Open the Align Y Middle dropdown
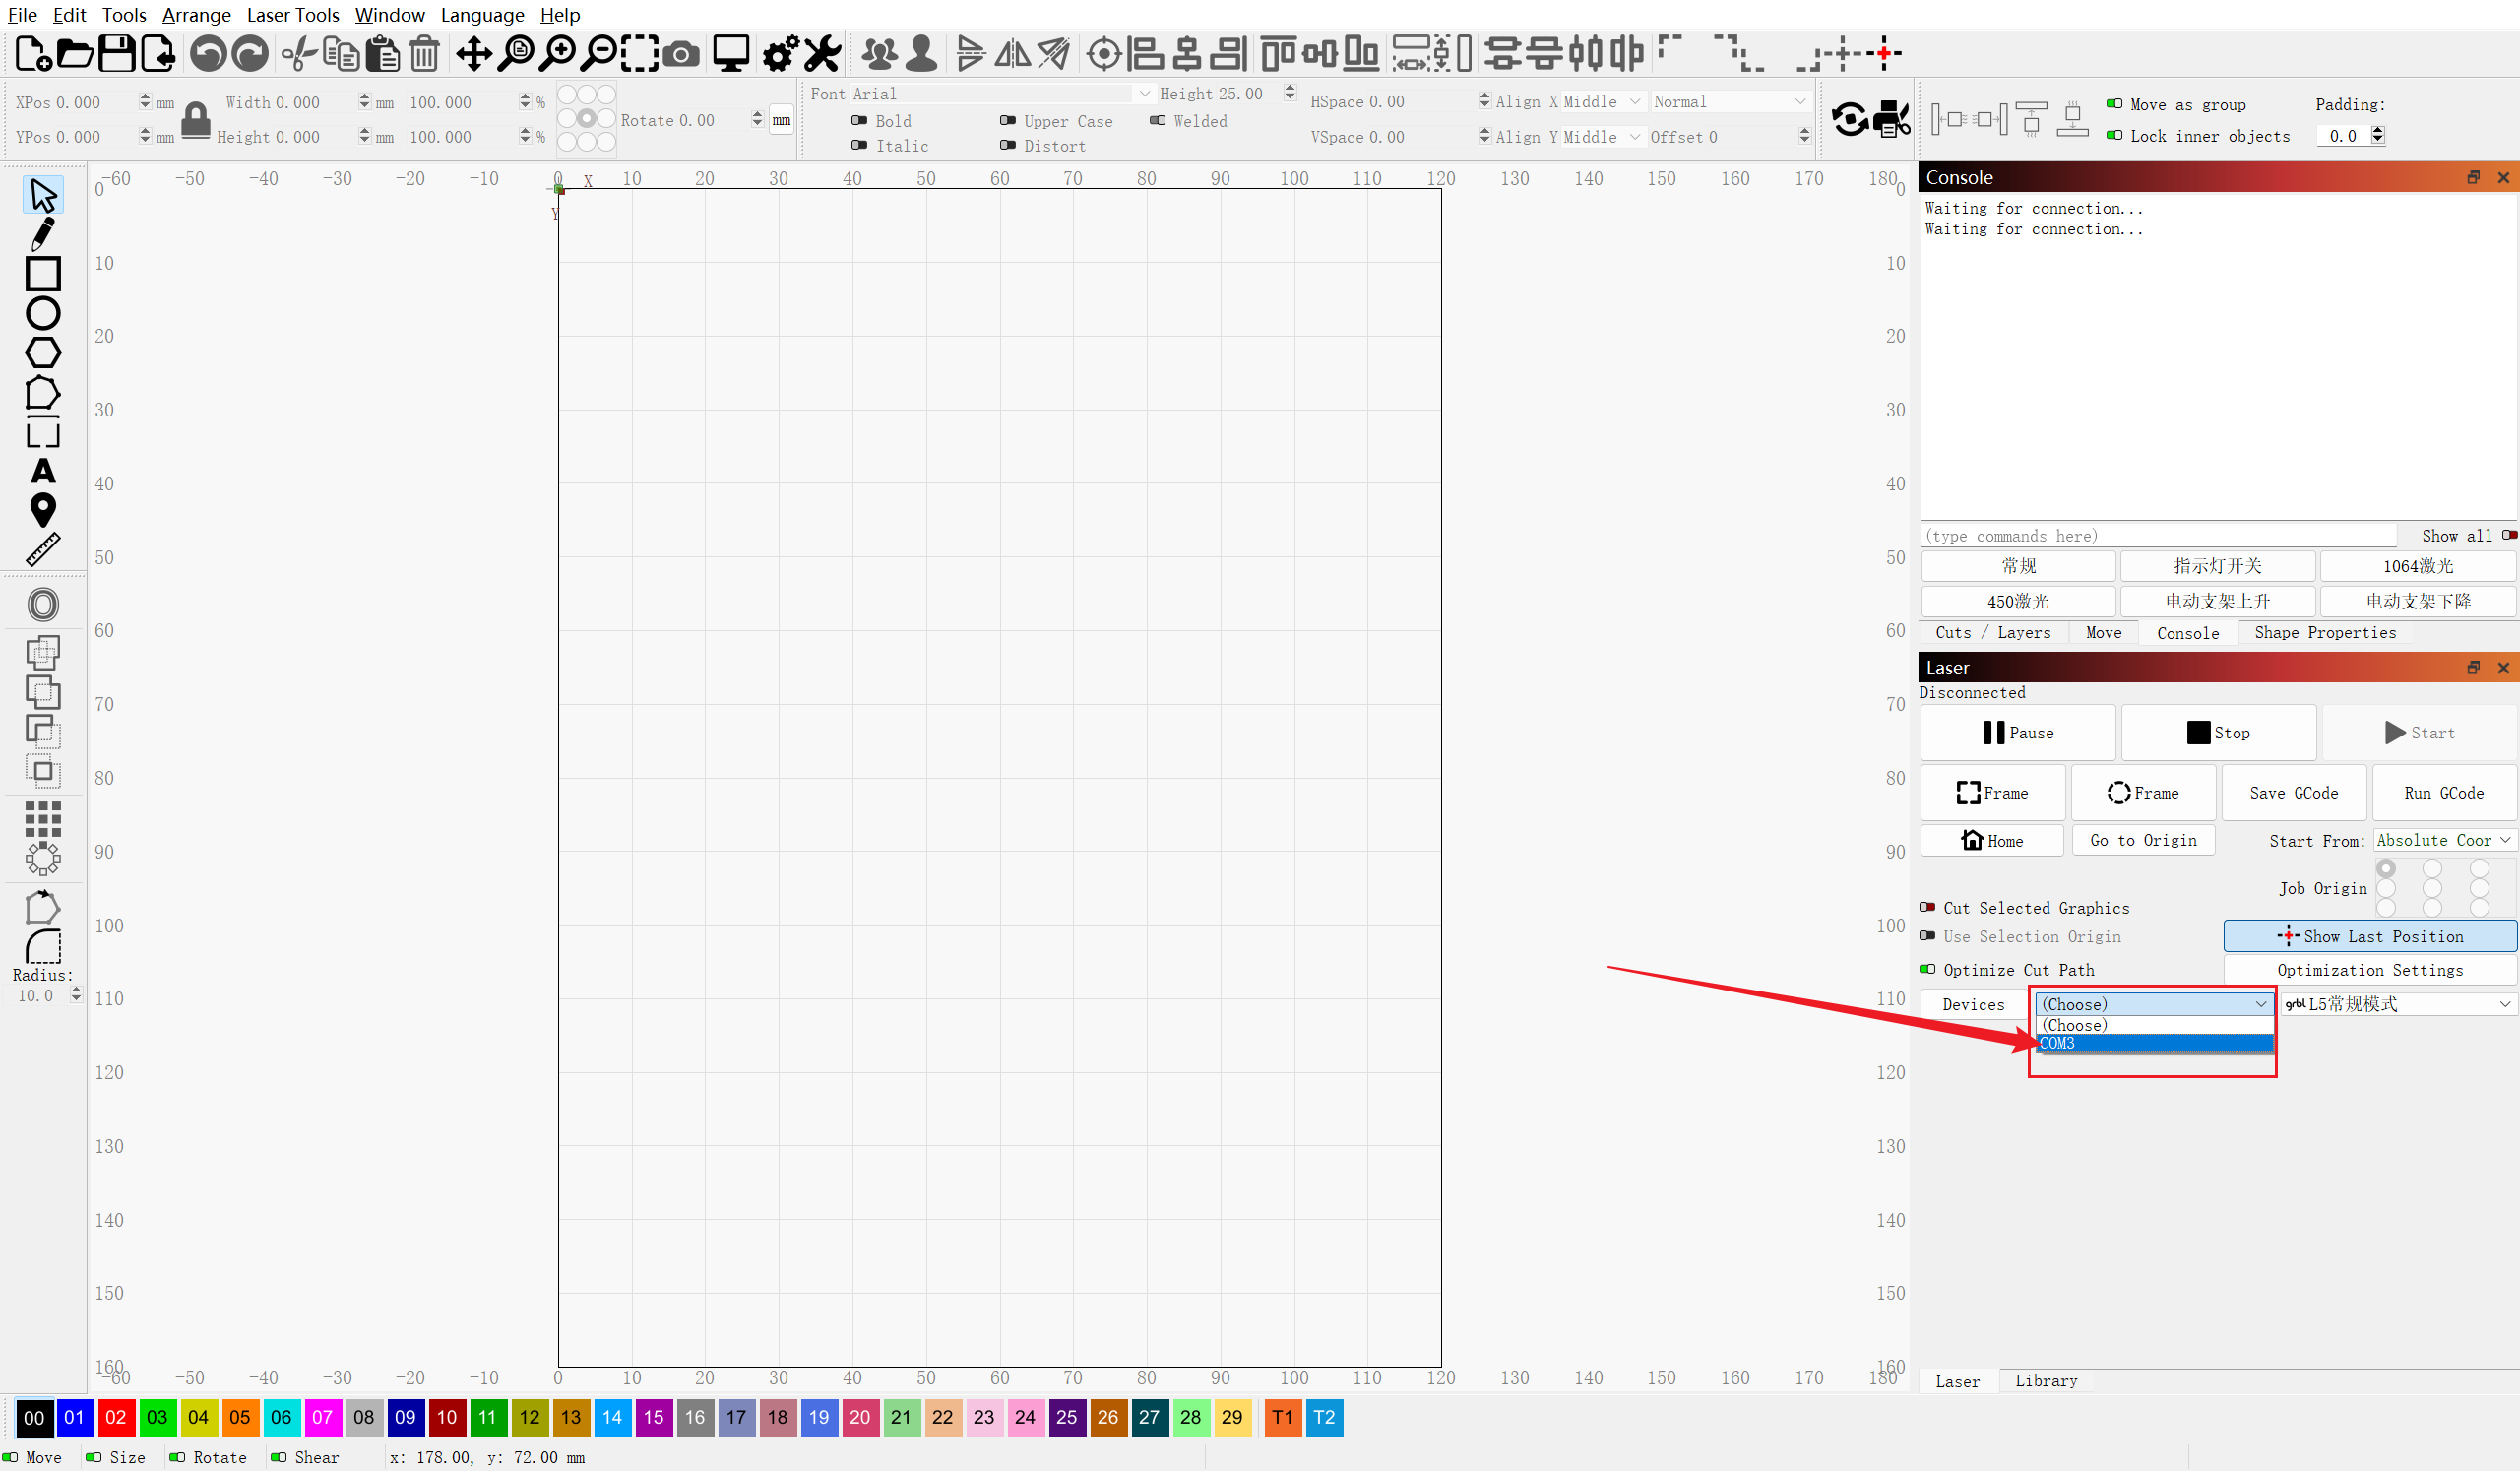The image size is (2520, 1471). point(1603,136)
